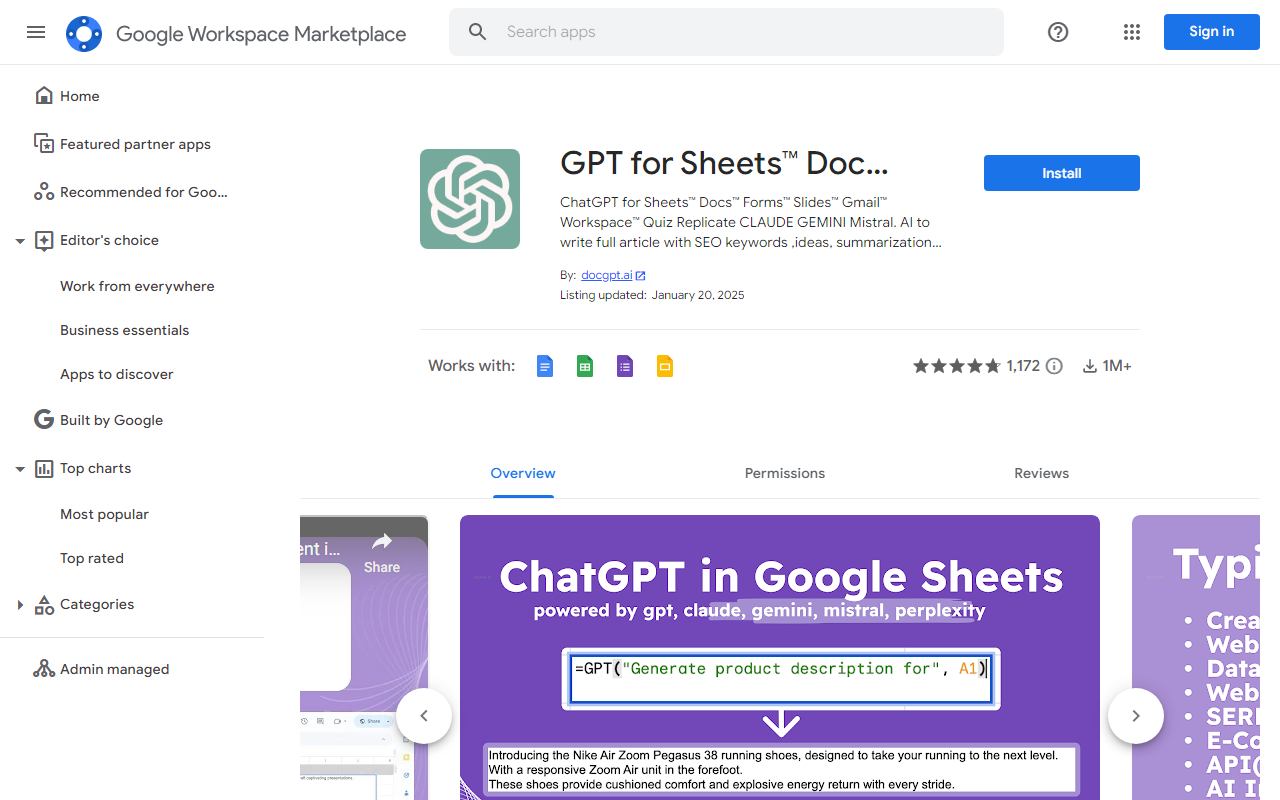Click the '1,172' ratings count

tap(1023, 366)
